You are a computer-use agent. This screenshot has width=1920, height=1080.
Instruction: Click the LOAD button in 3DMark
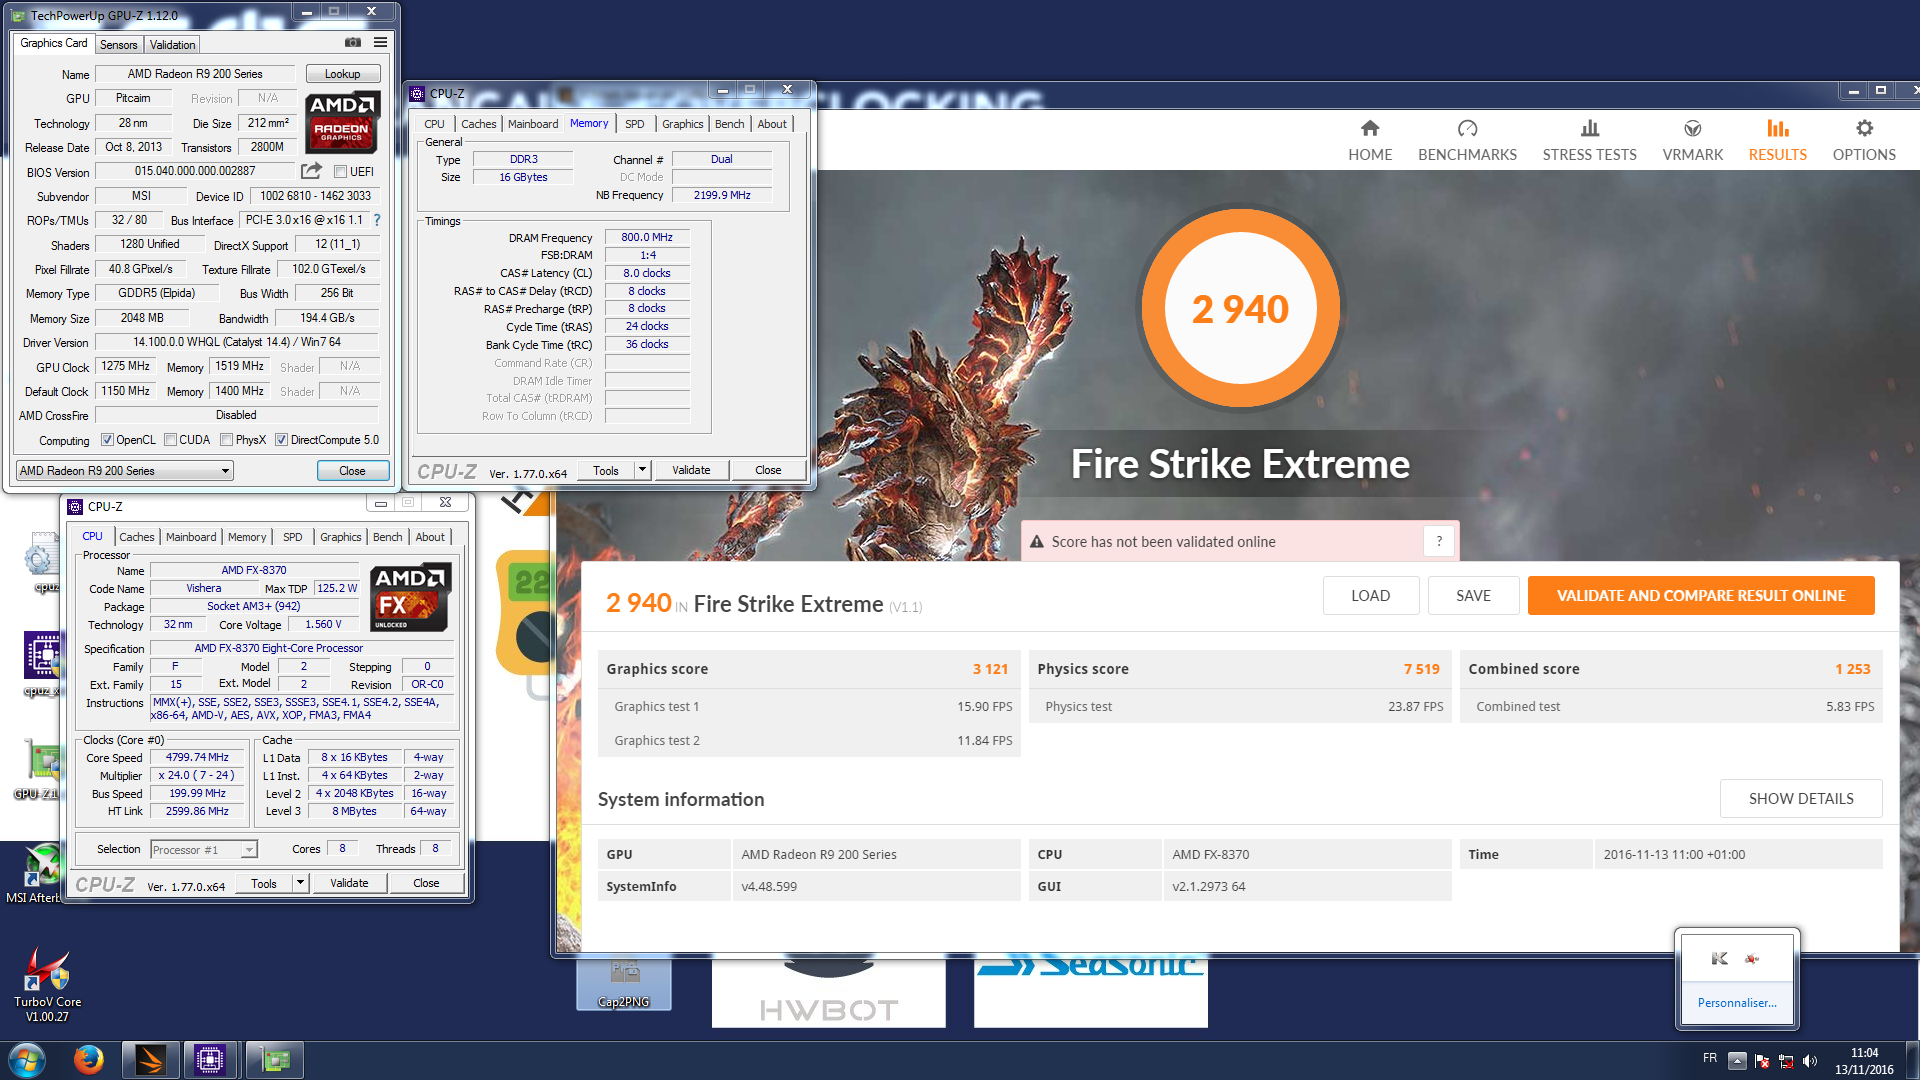(1370, 595)
